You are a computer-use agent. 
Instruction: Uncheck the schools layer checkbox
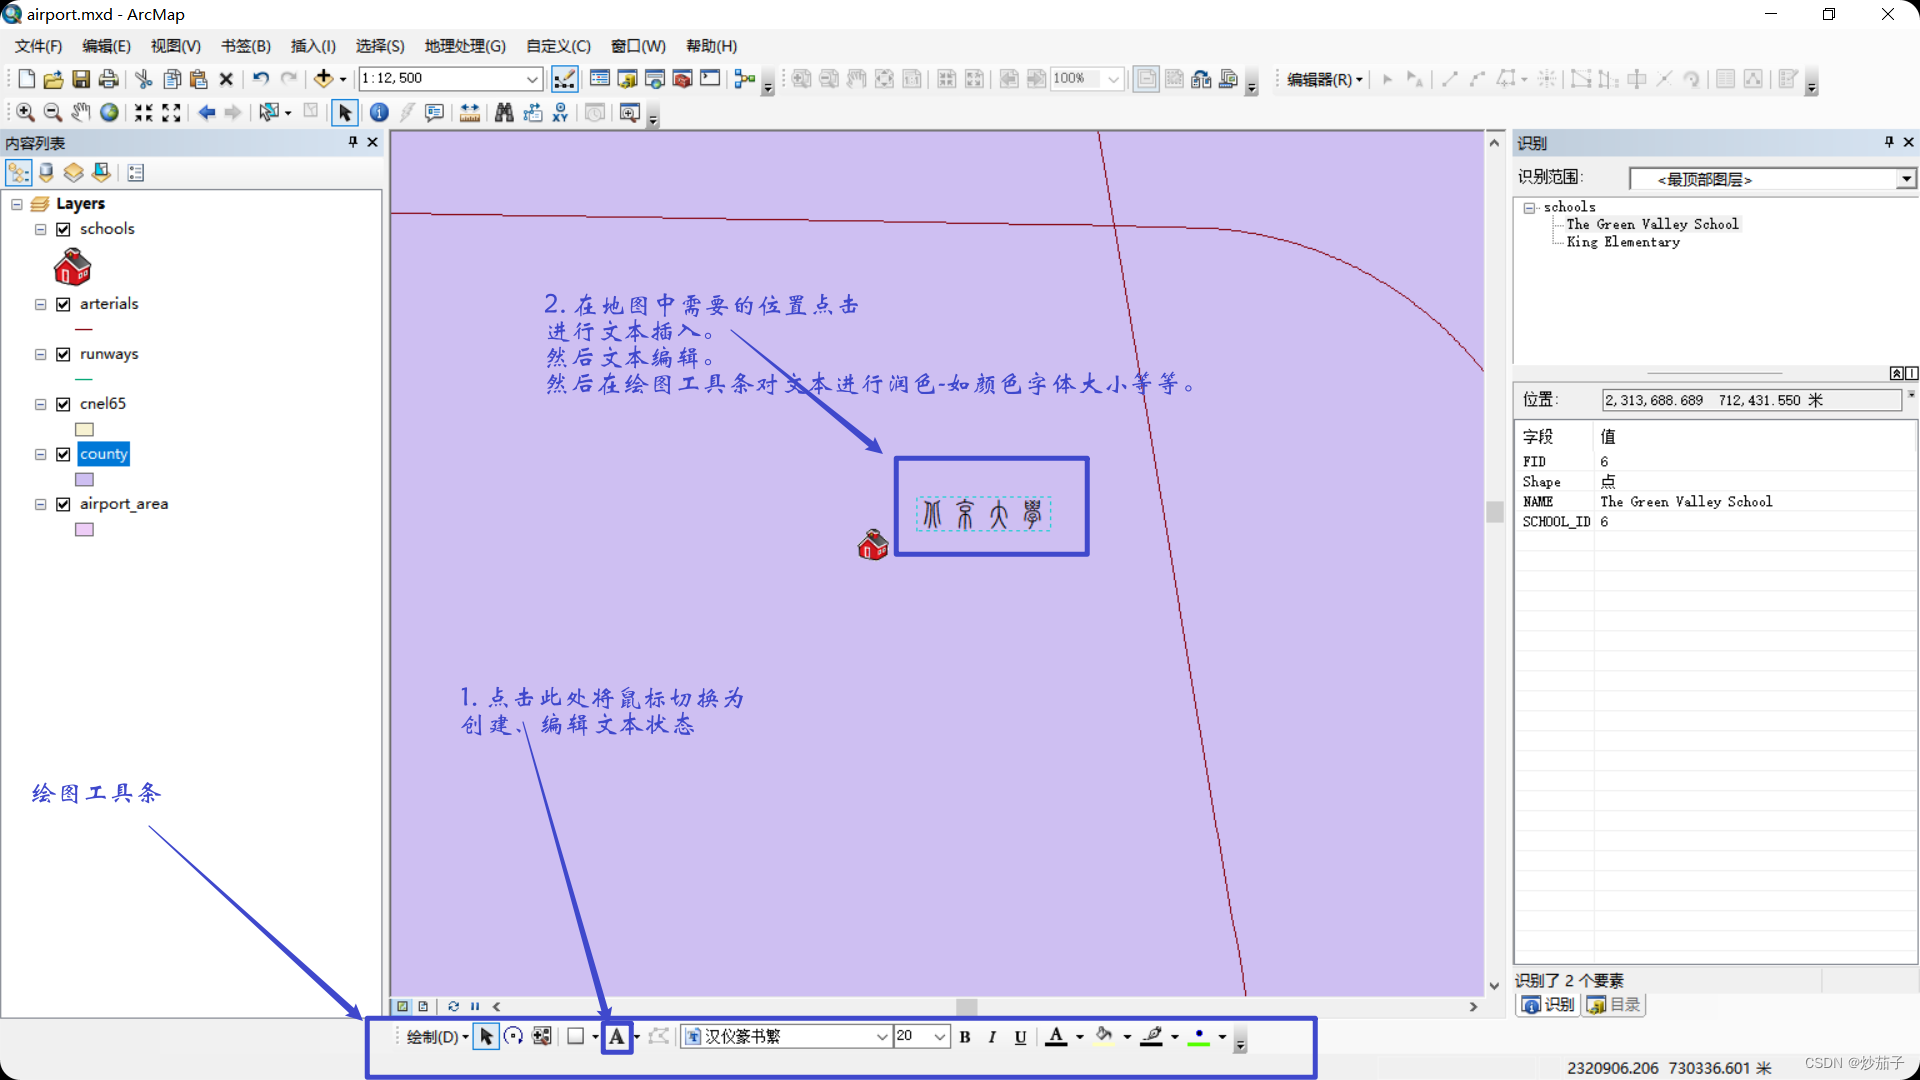click(x=64, y=229)
